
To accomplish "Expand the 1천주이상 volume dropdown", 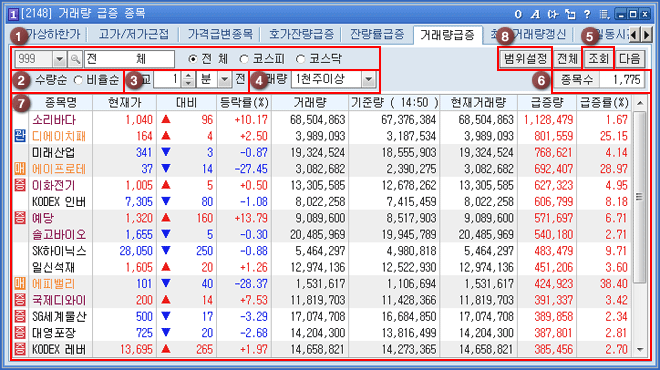I will pyautogui.click(x=368, y=79).
